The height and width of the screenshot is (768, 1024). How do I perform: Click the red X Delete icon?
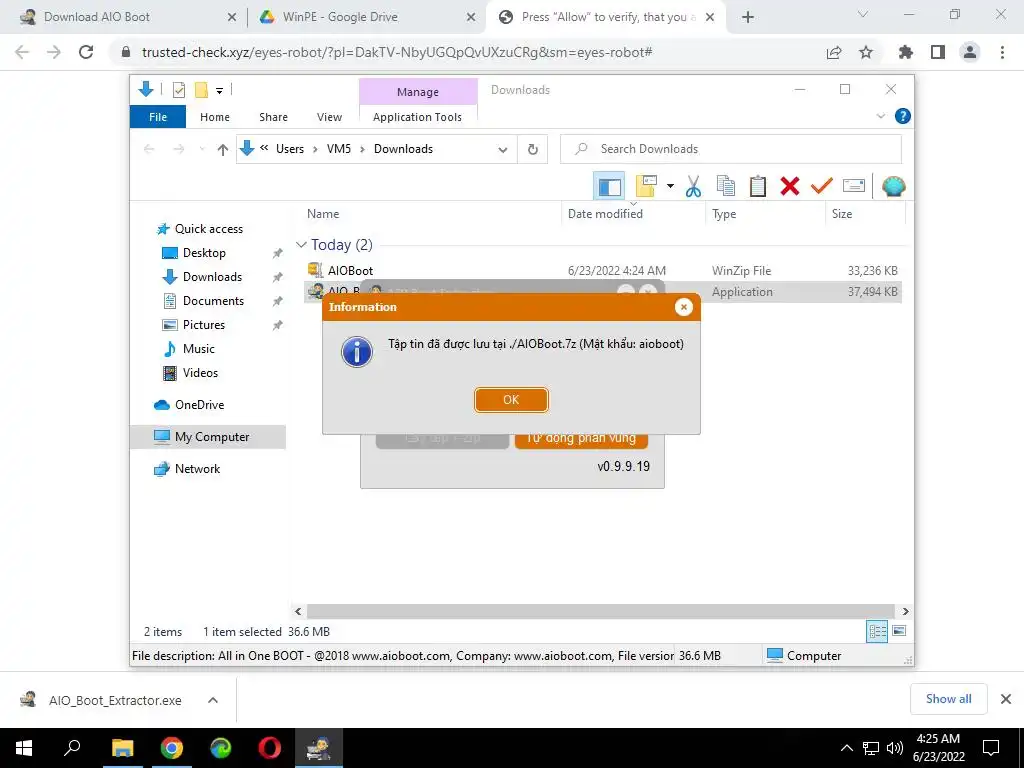pyautogui.click(x=790, y=186)
